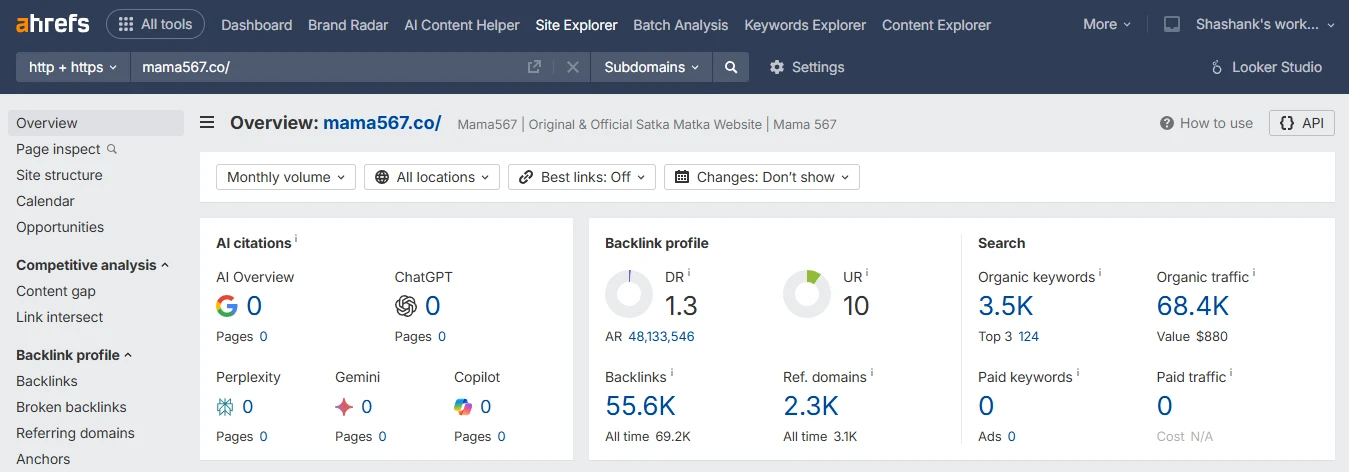This screenshot has height=472, width=1349.
Task: Open Shashank's workspace dropdown
Action: (1265, 24)
